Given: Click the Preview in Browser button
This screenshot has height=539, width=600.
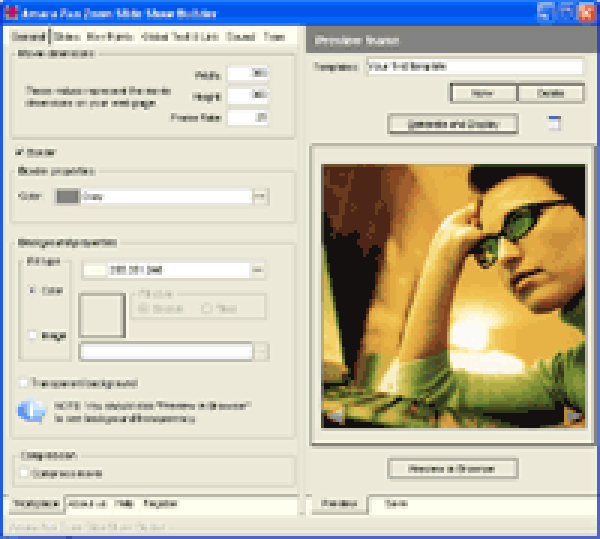Looking at the screenshot, I should pyautogui.click(x=453, y=469).
